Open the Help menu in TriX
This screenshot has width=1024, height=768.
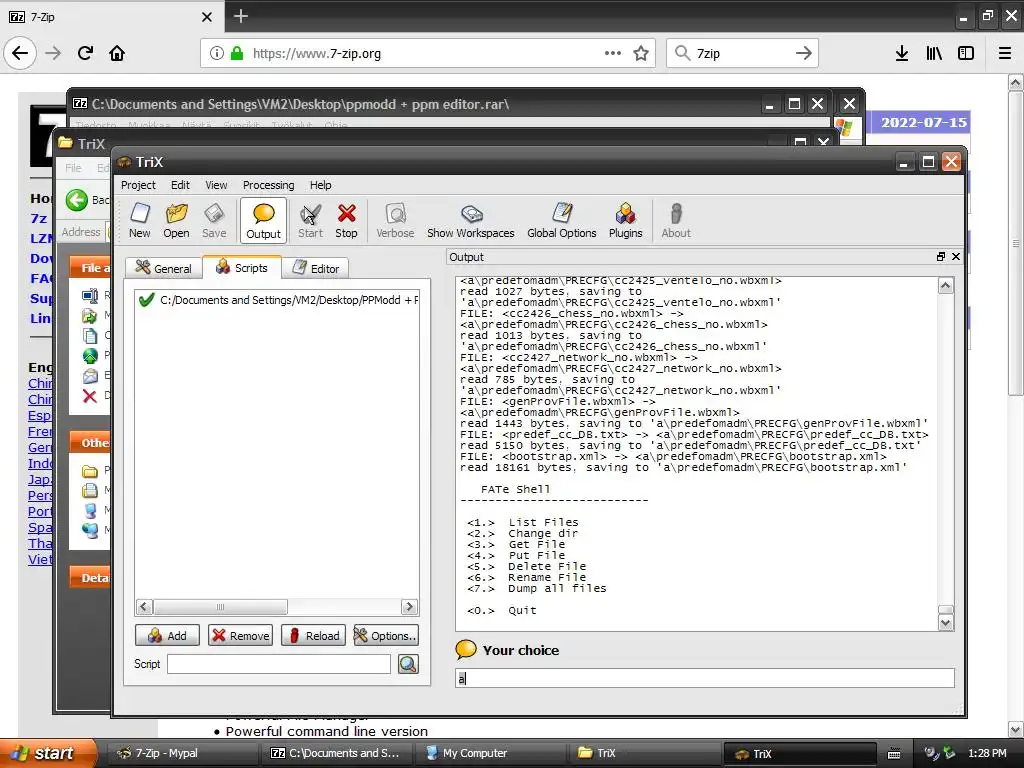320,185
